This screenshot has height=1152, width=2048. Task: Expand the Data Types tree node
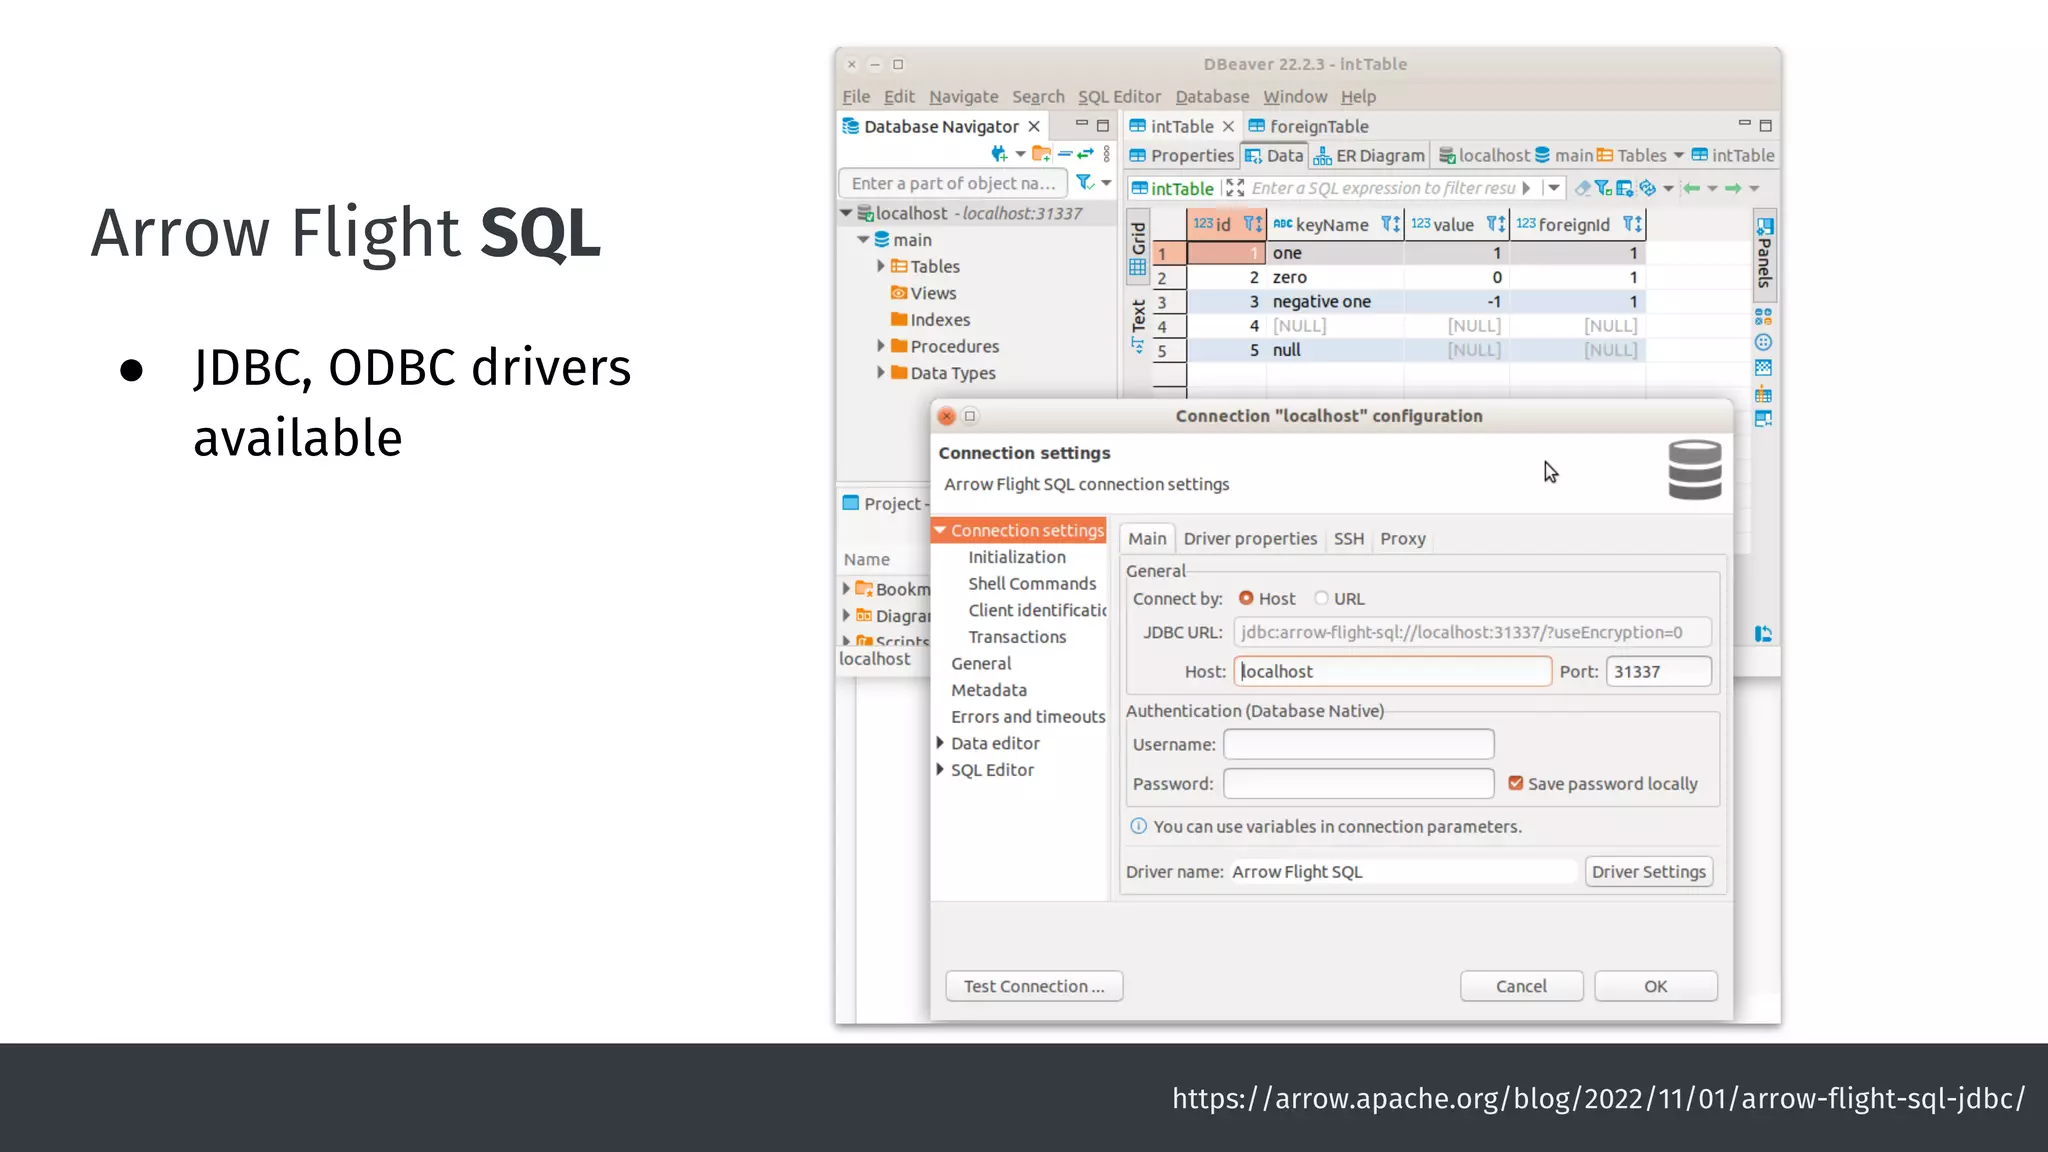(x=881, y=372)
